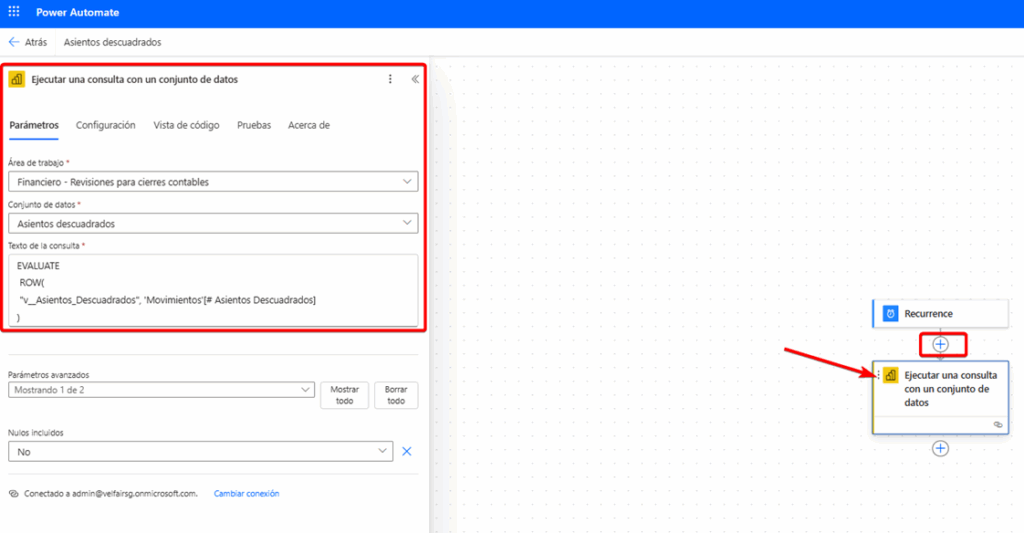
Task: Click the link icon on query action card
Action: (x=997, y=424)
